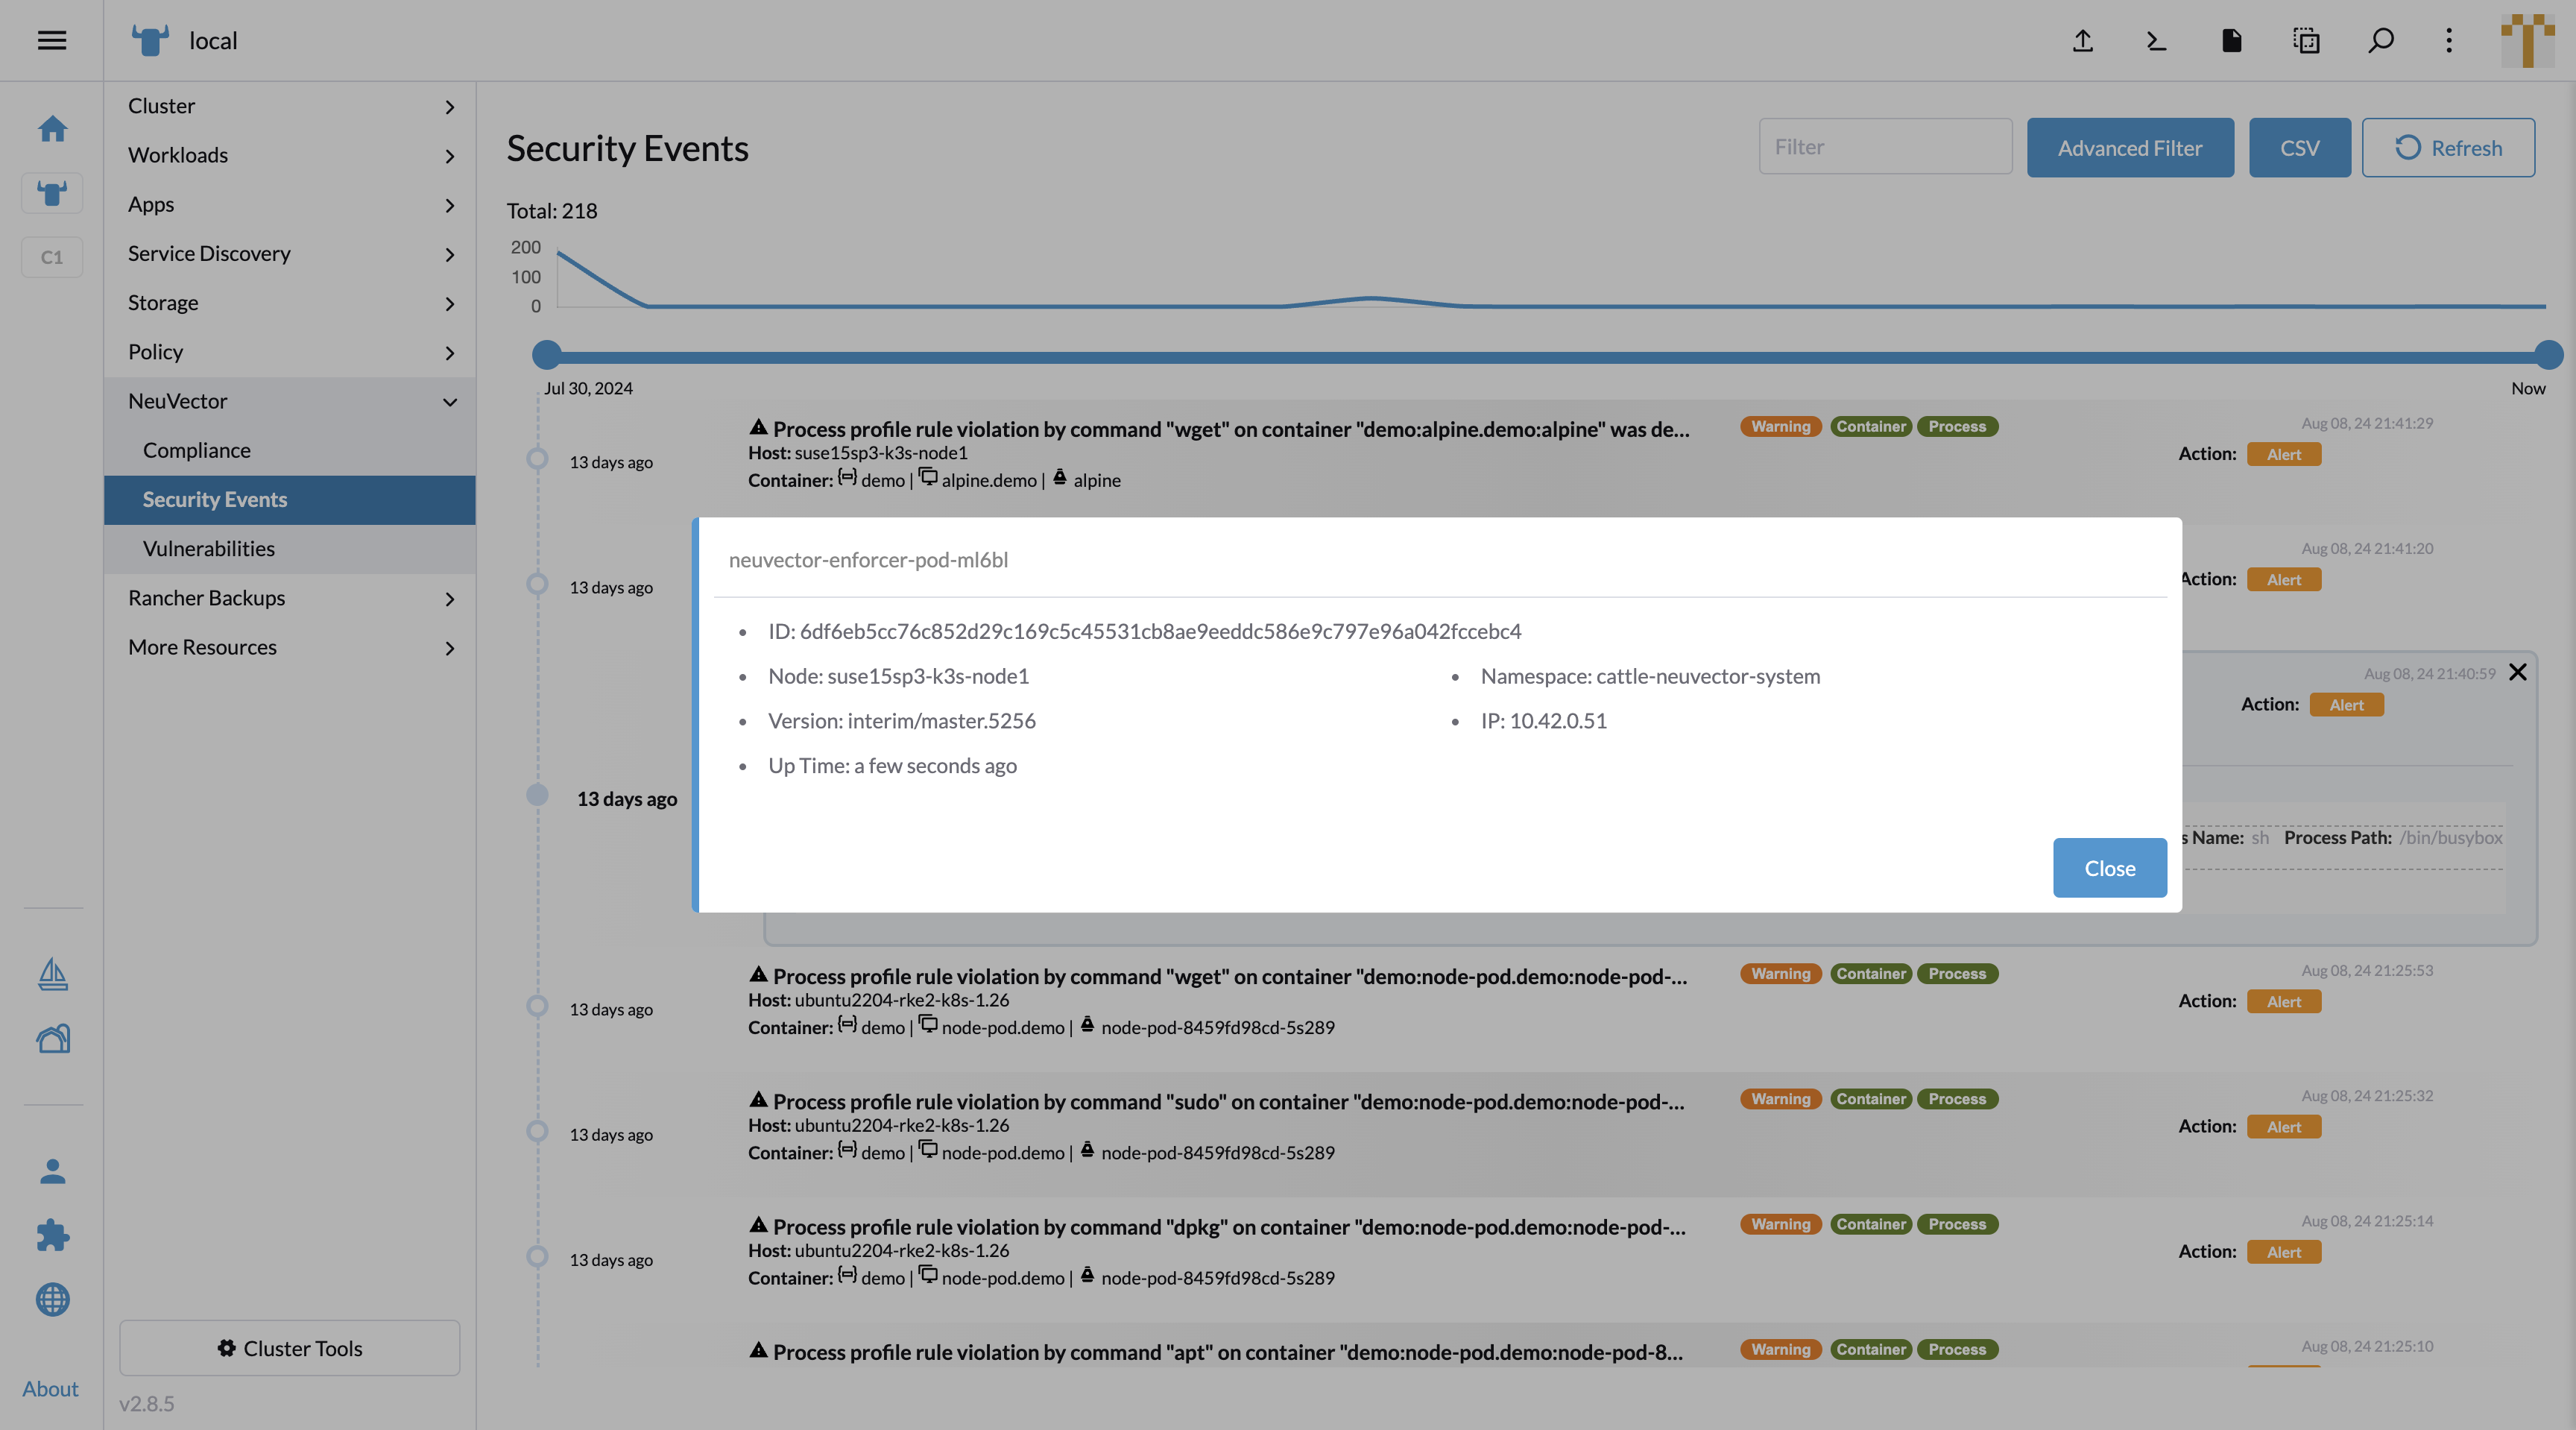
Task: Click the Home icon in the left sidebar
Action: pyautogui.click(x=52, y=128)
